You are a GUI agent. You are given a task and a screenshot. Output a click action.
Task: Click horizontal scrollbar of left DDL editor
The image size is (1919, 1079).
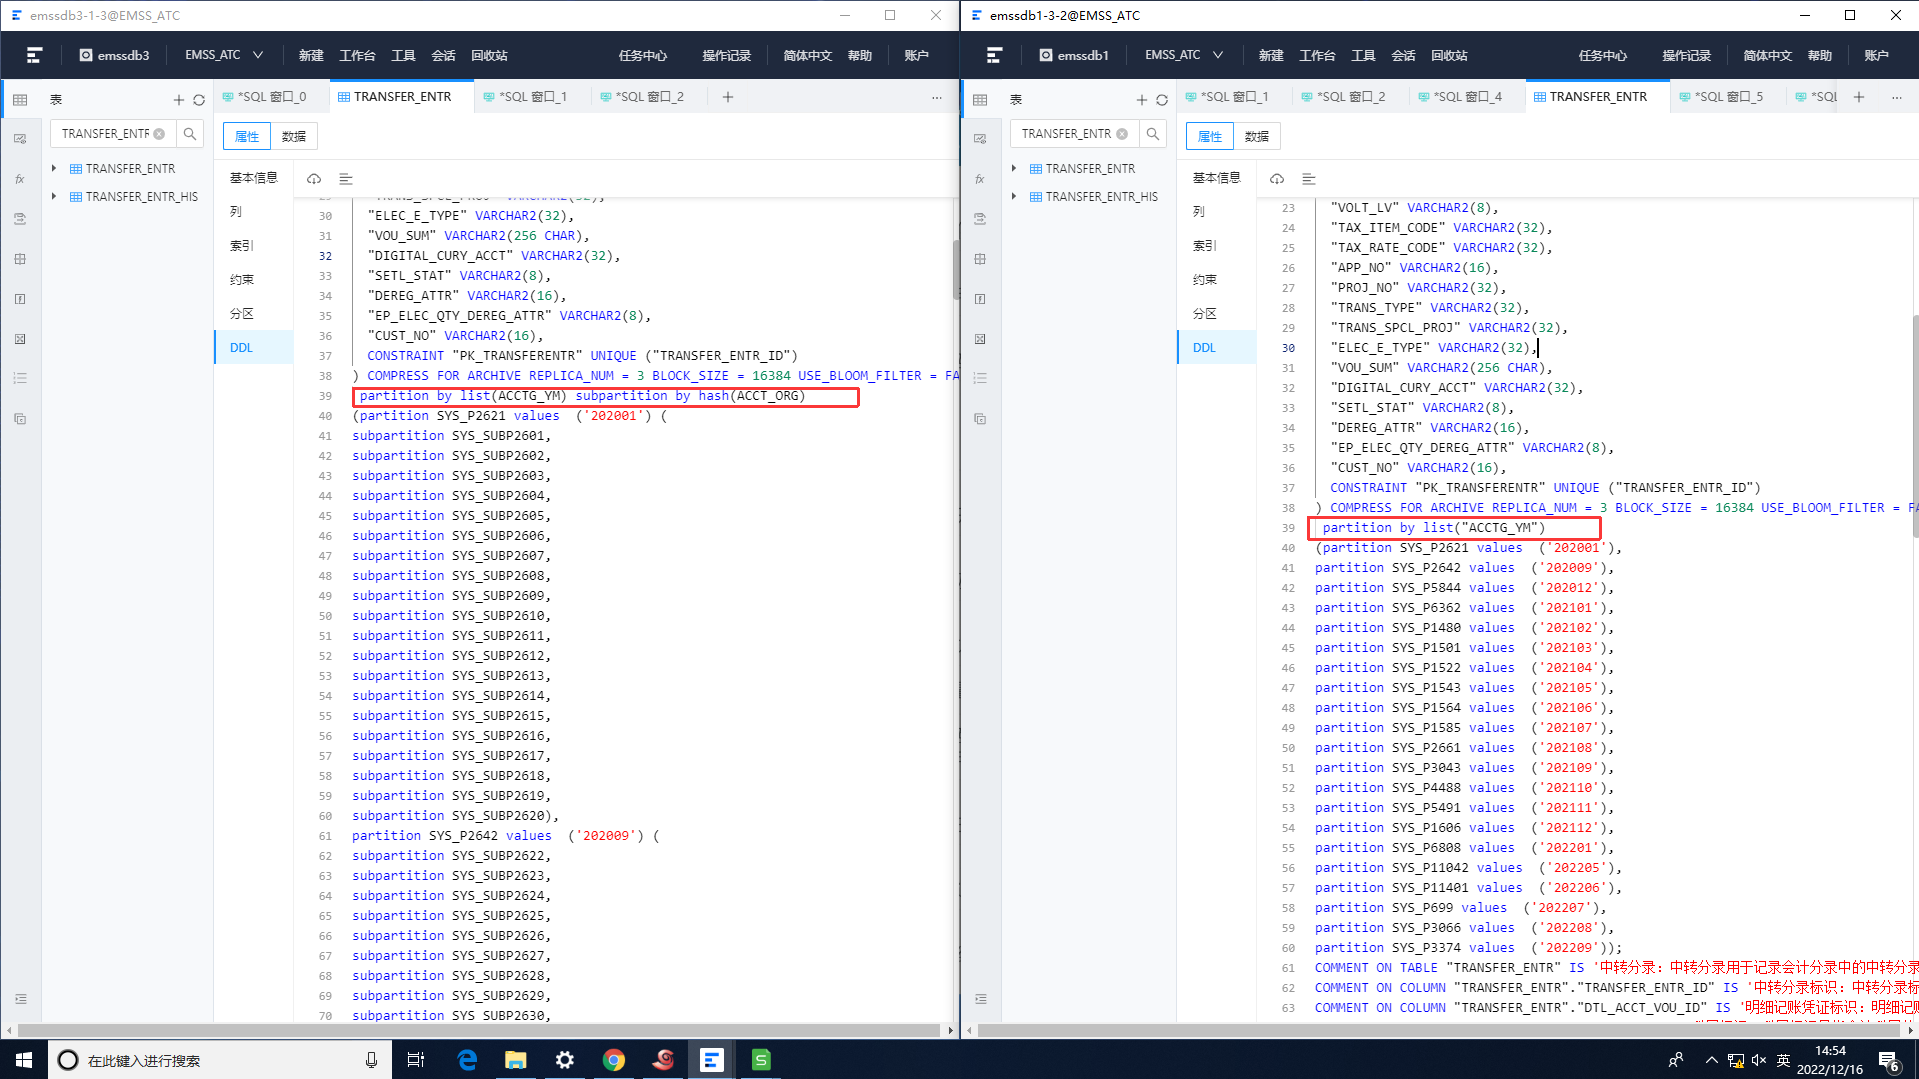click(478, 1030)
